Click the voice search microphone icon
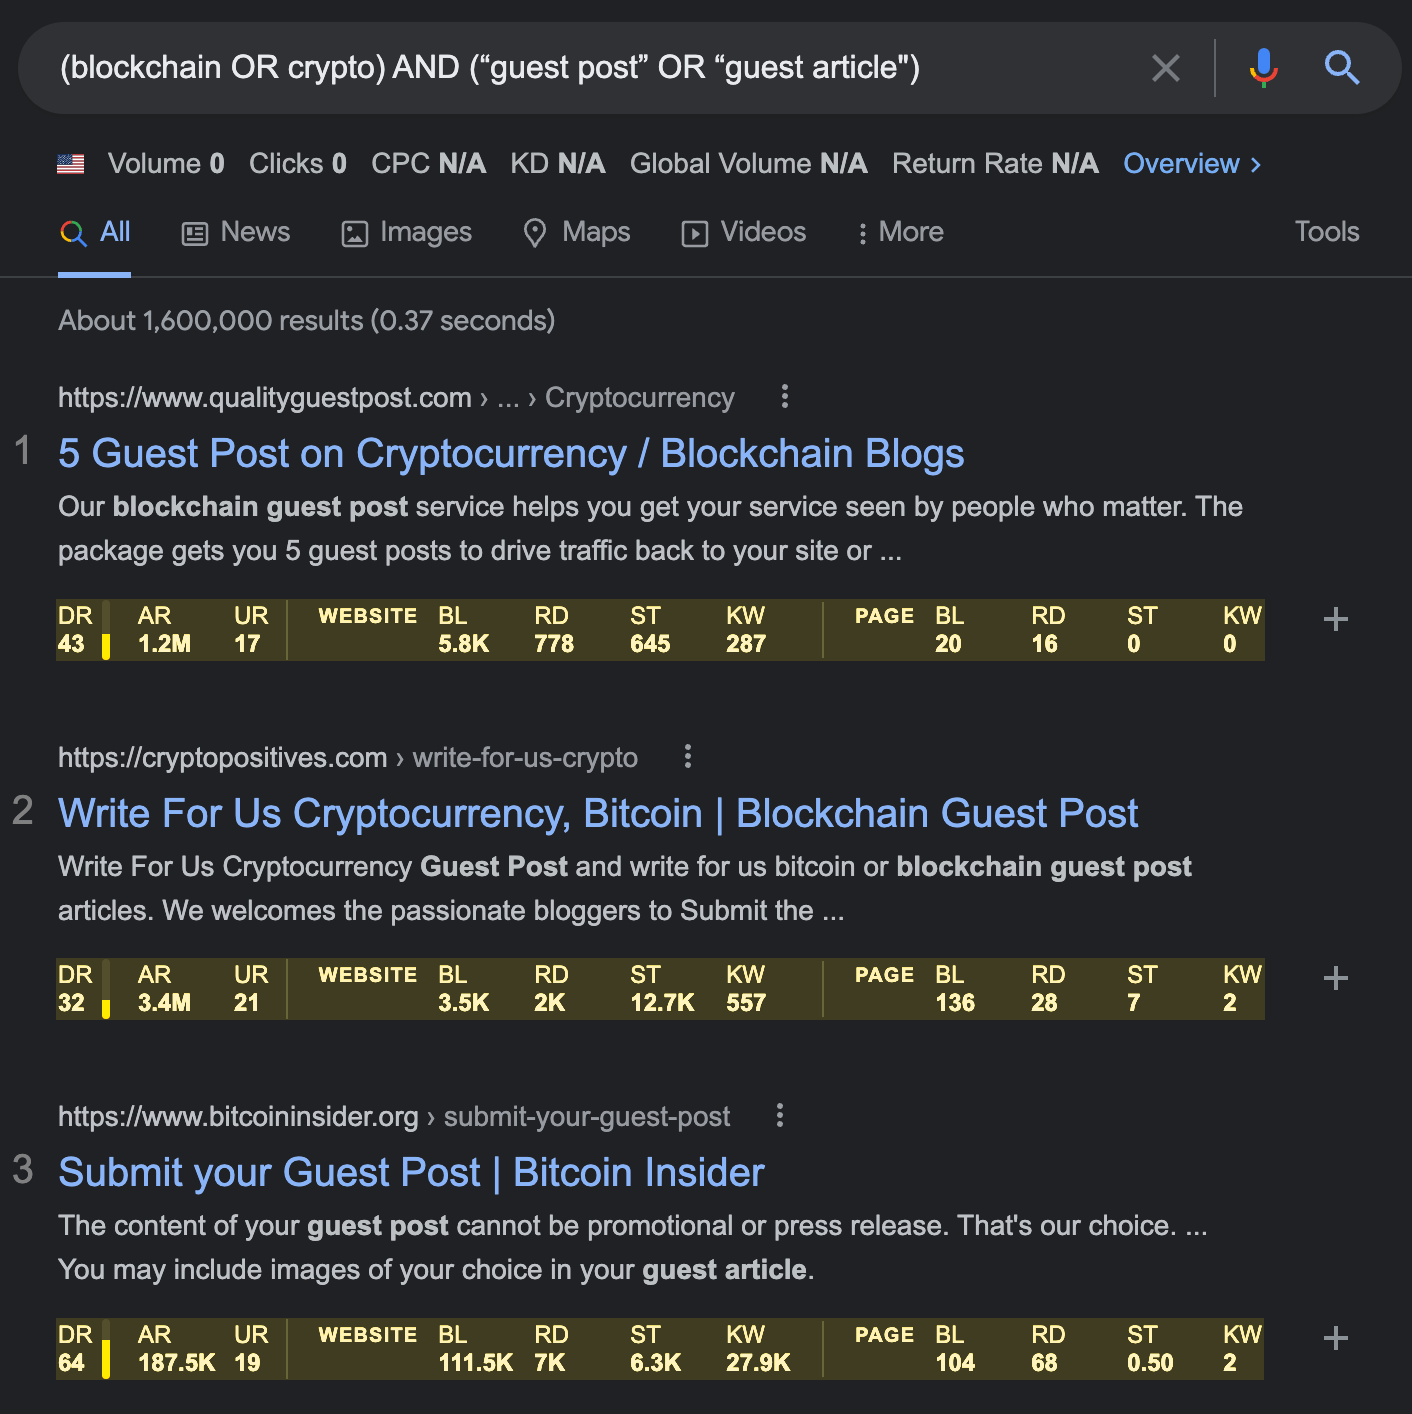 point(1263,68)
